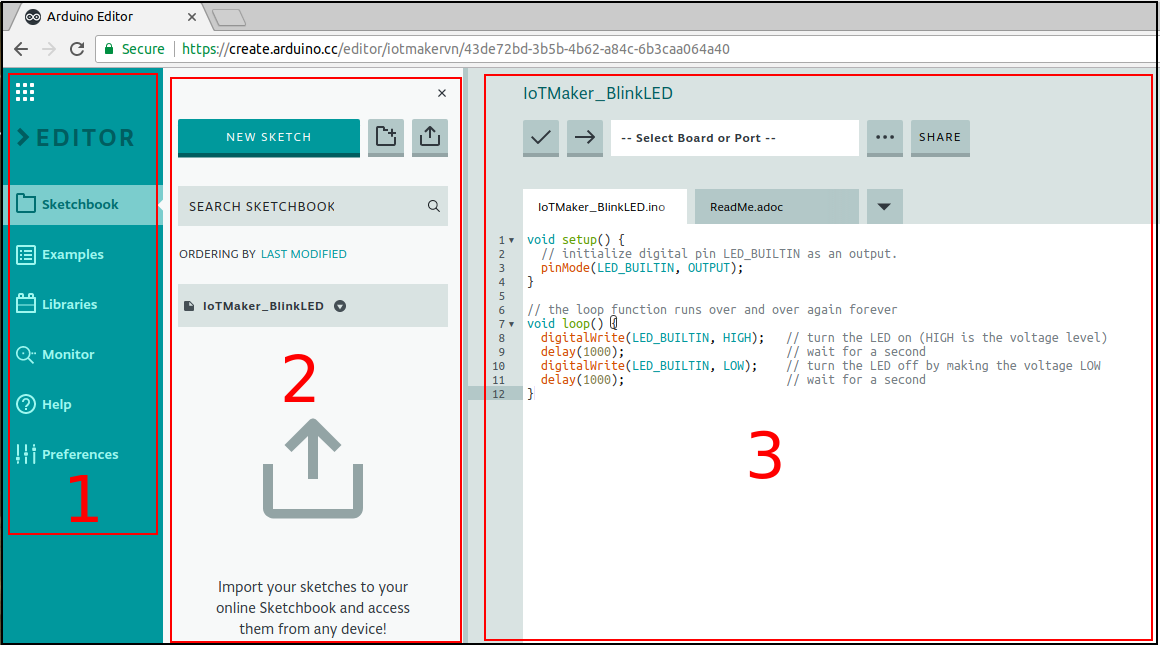Click the EDITOR logo
1160x645 pixels.
click(x=76, y=138)
